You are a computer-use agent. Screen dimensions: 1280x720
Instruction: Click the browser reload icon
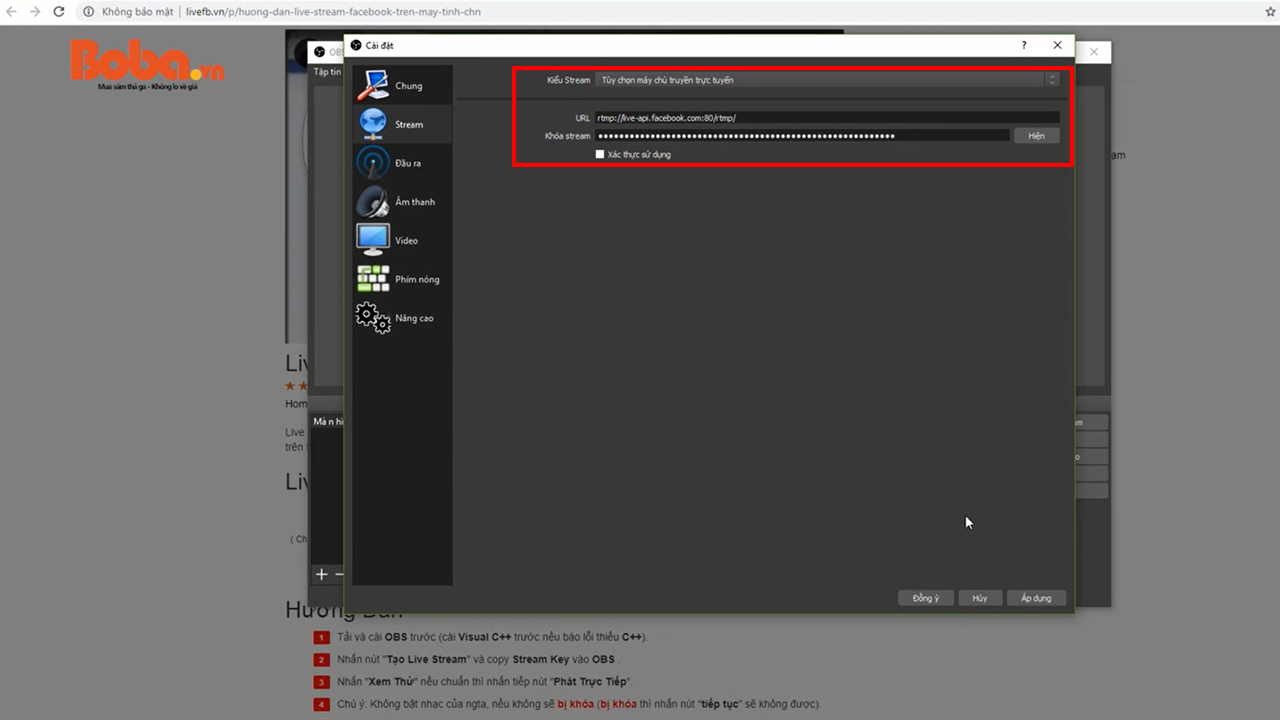pyautogui.click(x=59, y=12)
